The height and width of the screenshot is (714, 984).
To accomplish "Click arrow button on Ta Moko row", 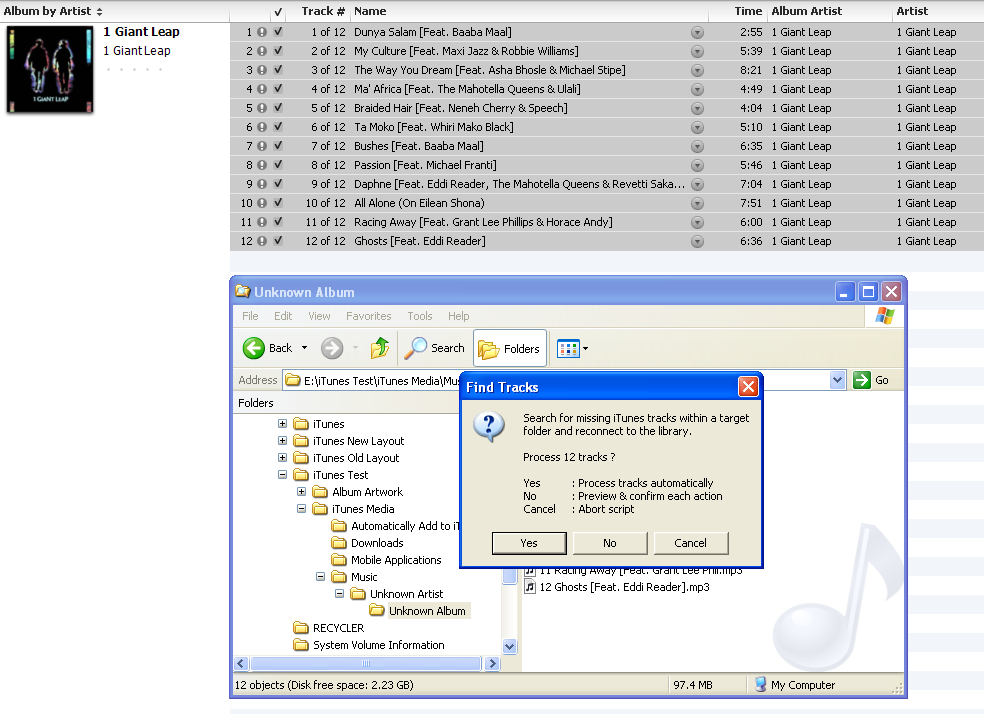I will [x=697, y=127].
